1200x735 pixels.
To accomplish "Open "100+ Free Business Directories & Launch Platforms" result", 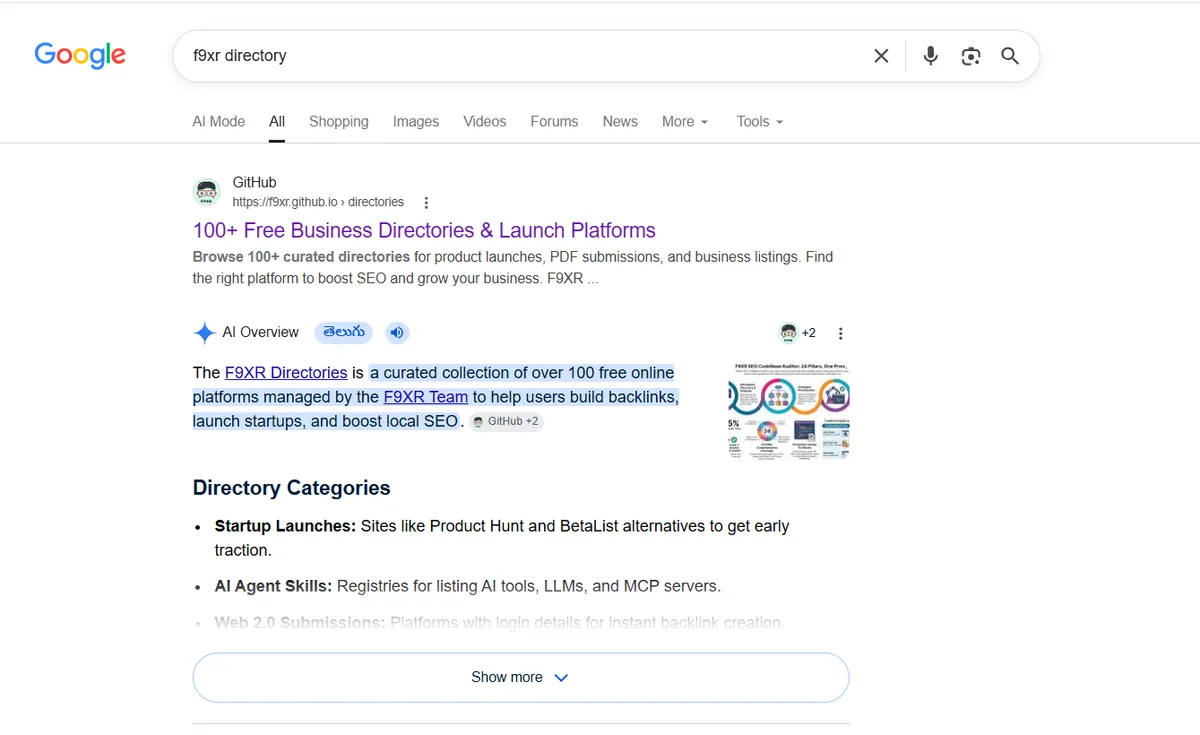I will tap(424, 230).
